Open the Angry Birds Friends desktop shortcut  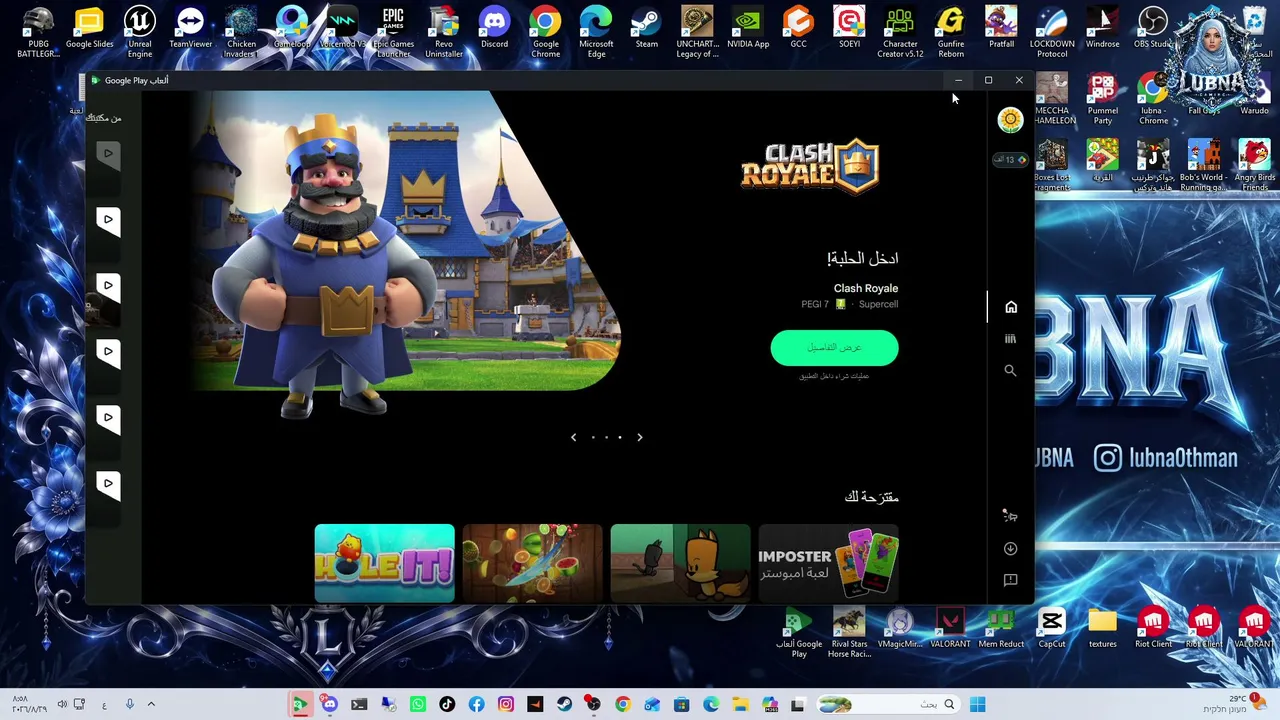coord(1254,165)
